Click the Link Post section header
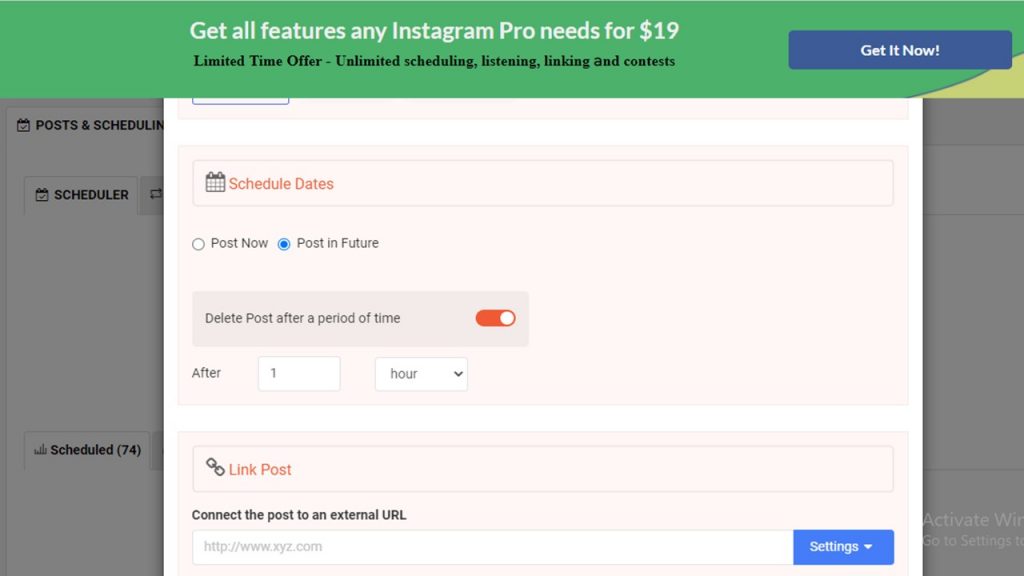The image size is (1024, 576). [x=543, y=469]
